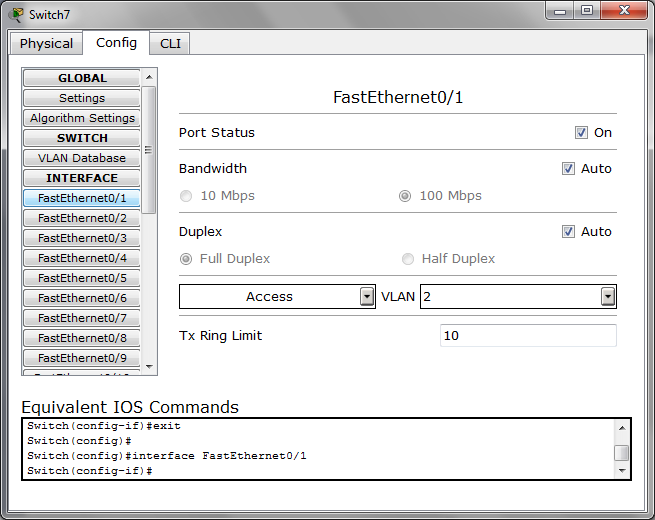The width and height of the screenshot is (655, 520).
Task: Click the Switch7 application icon in title bar
Action: coord(16,15)
